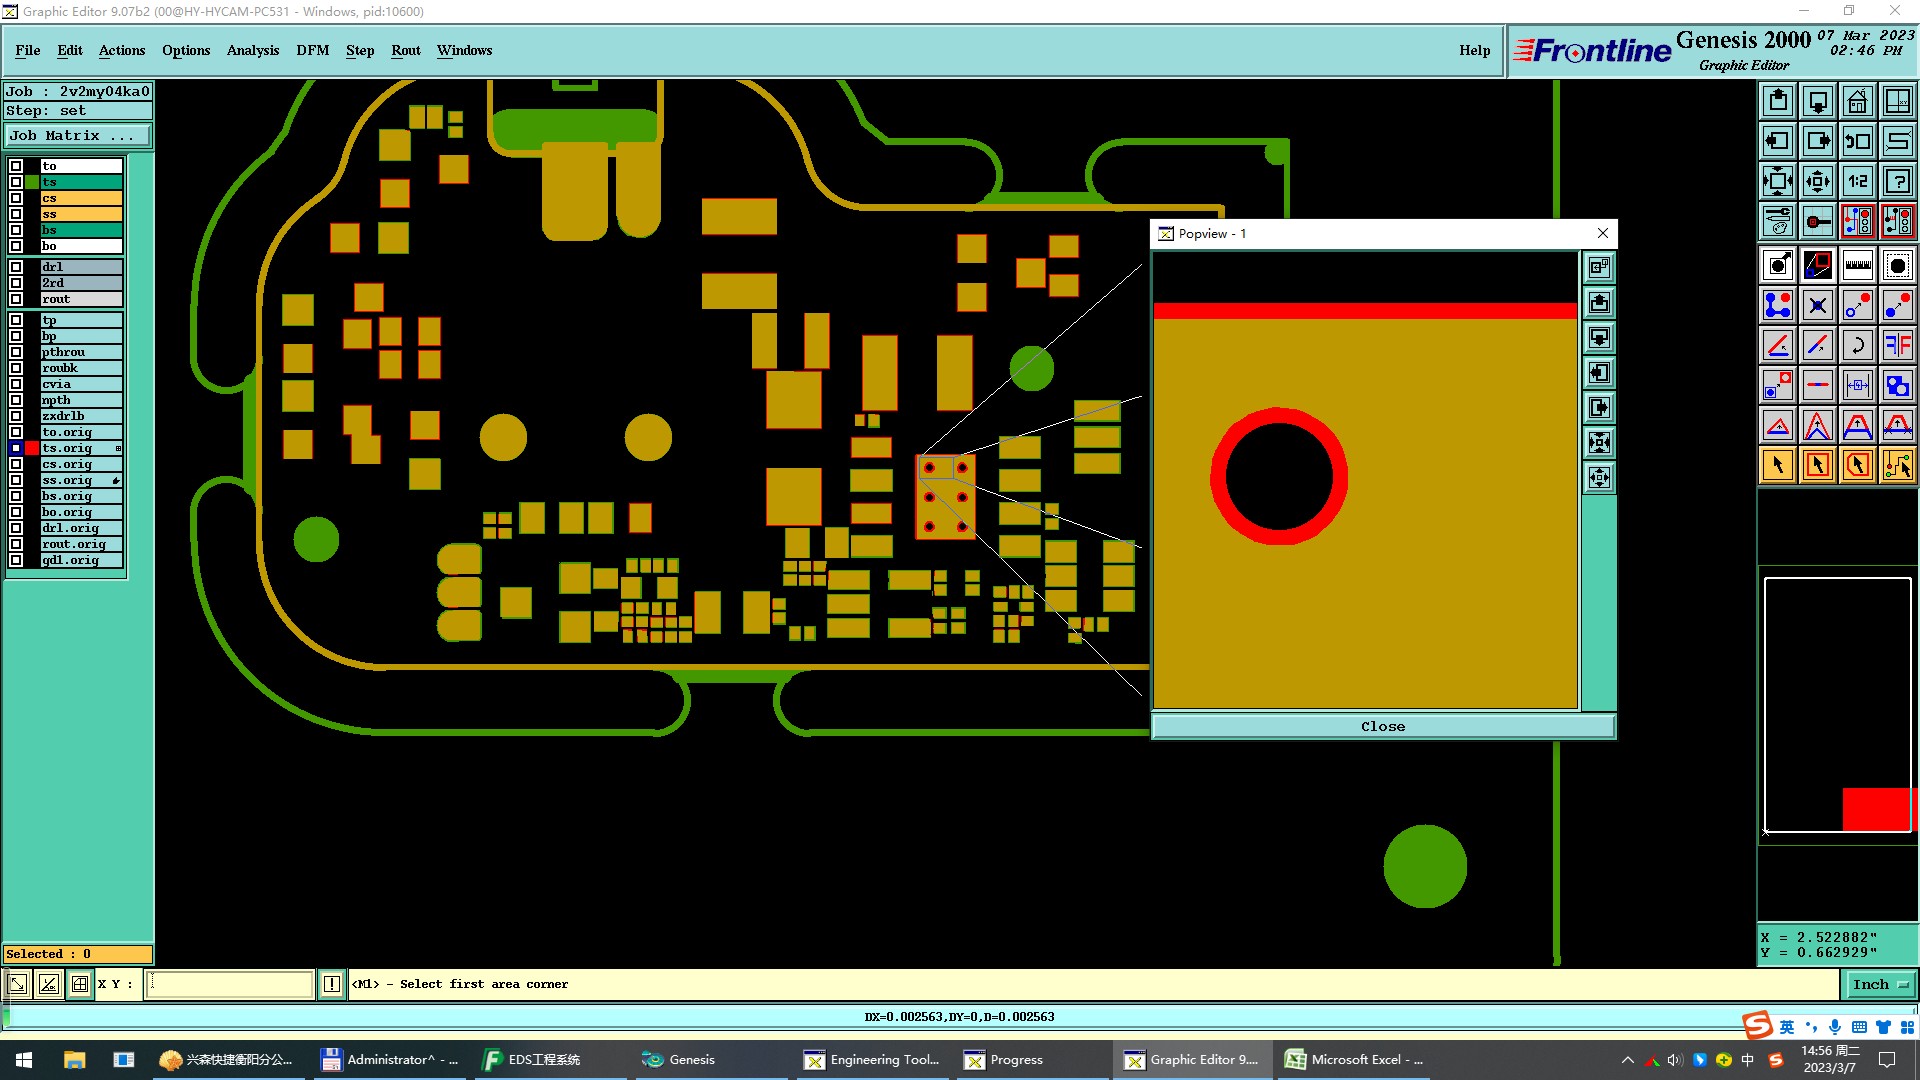This screenshot has height=1080, width=1920.
Task: Toggle checkbox for the rout layer
Action: point(16,299)
